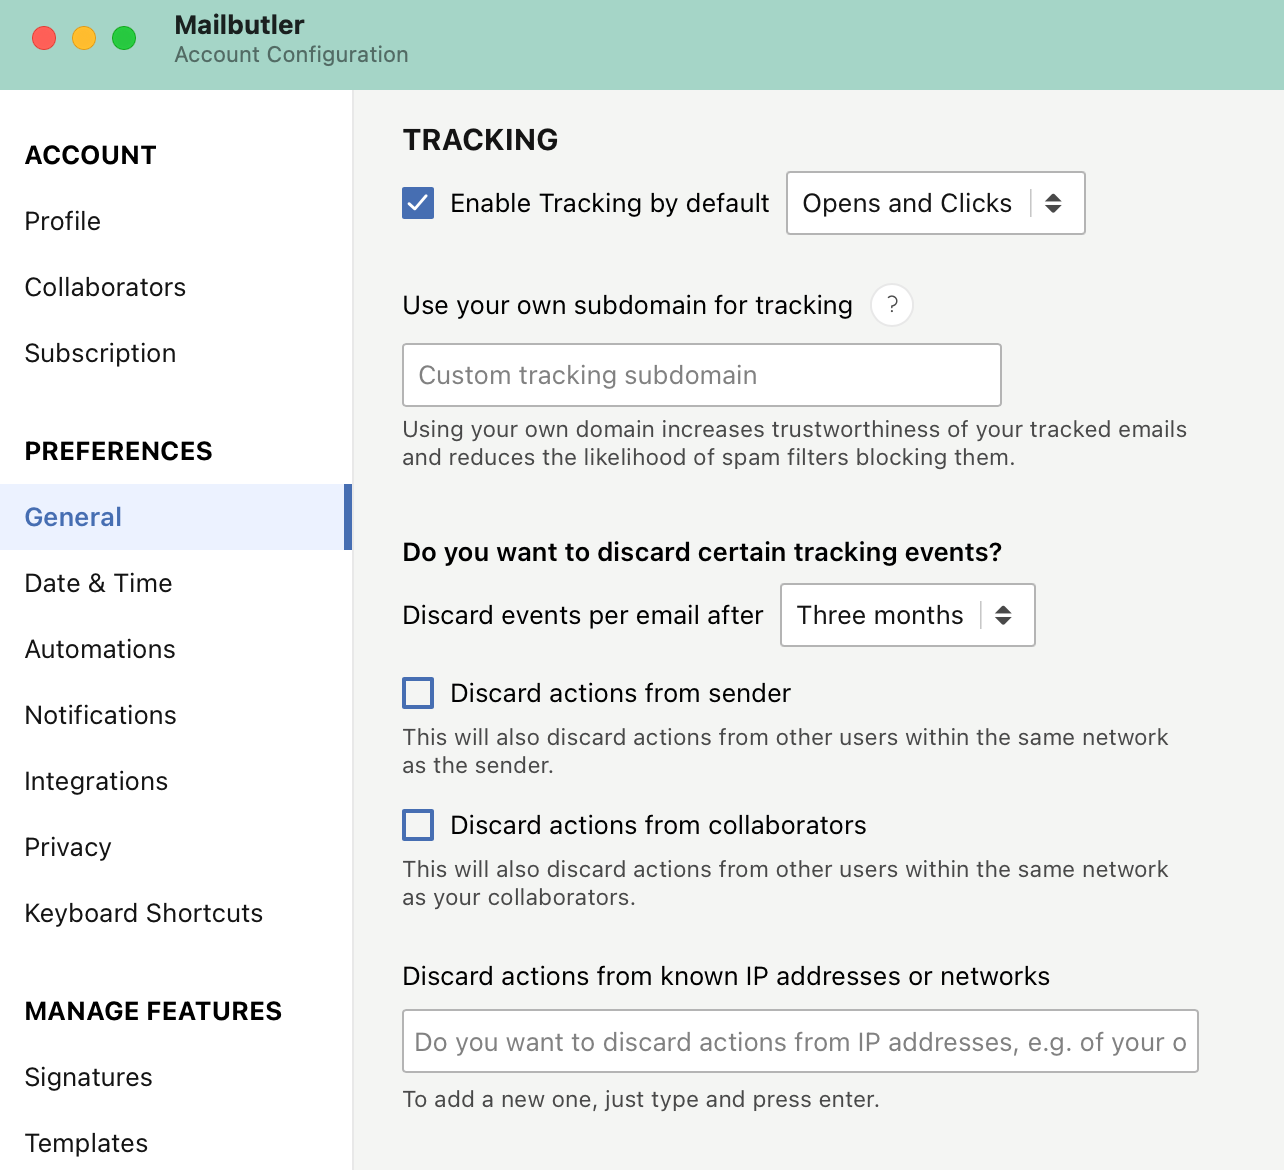Screen dimensions: 1284x1170
Task: Click 'Do you want to discard certain tracking events?' heading
Action: point(703,552)
